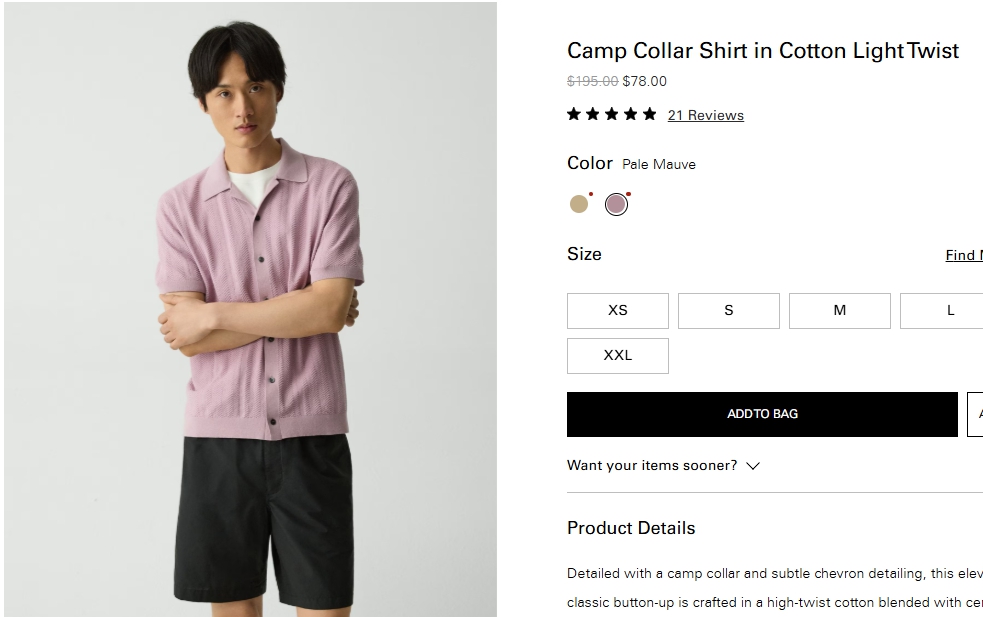Screen dimensions: 983x617
Task: Click the first rating star
Action: pyautogui.click(x=574, y=114)
